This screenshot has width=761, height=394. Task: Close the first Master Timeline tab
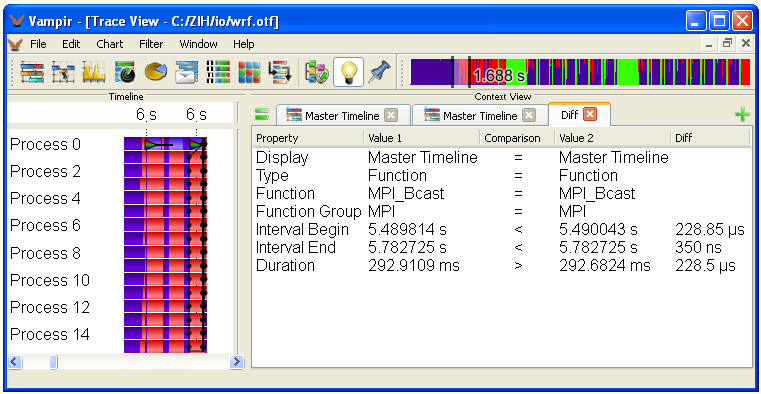(391, 115)
